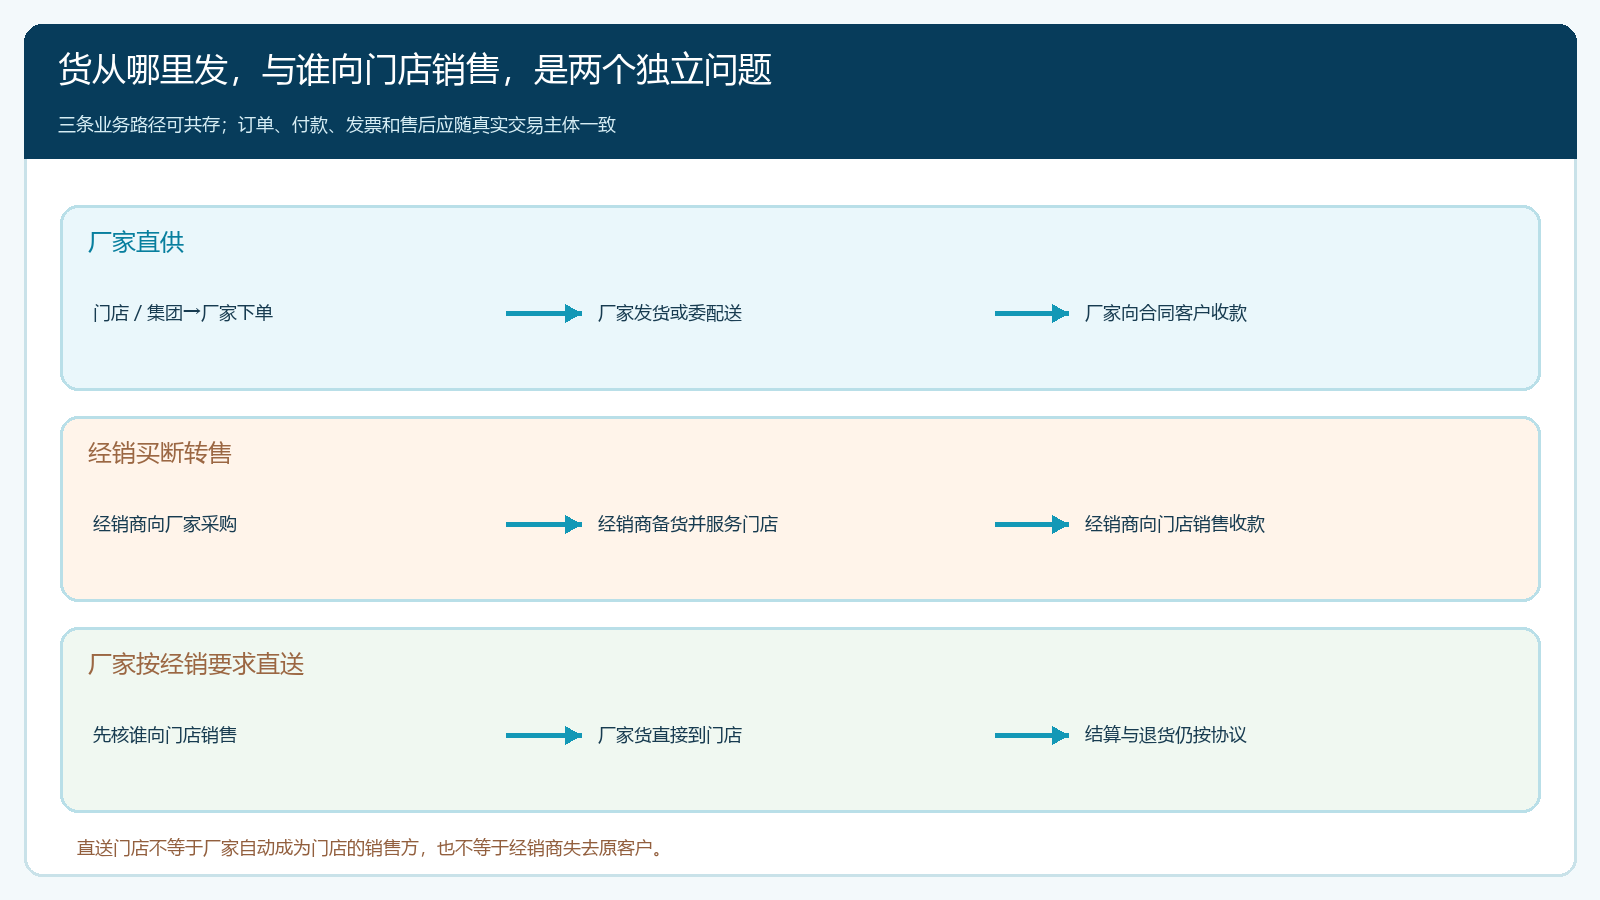Select the 厂家按经销要求直送 section heading

(196, 664)
